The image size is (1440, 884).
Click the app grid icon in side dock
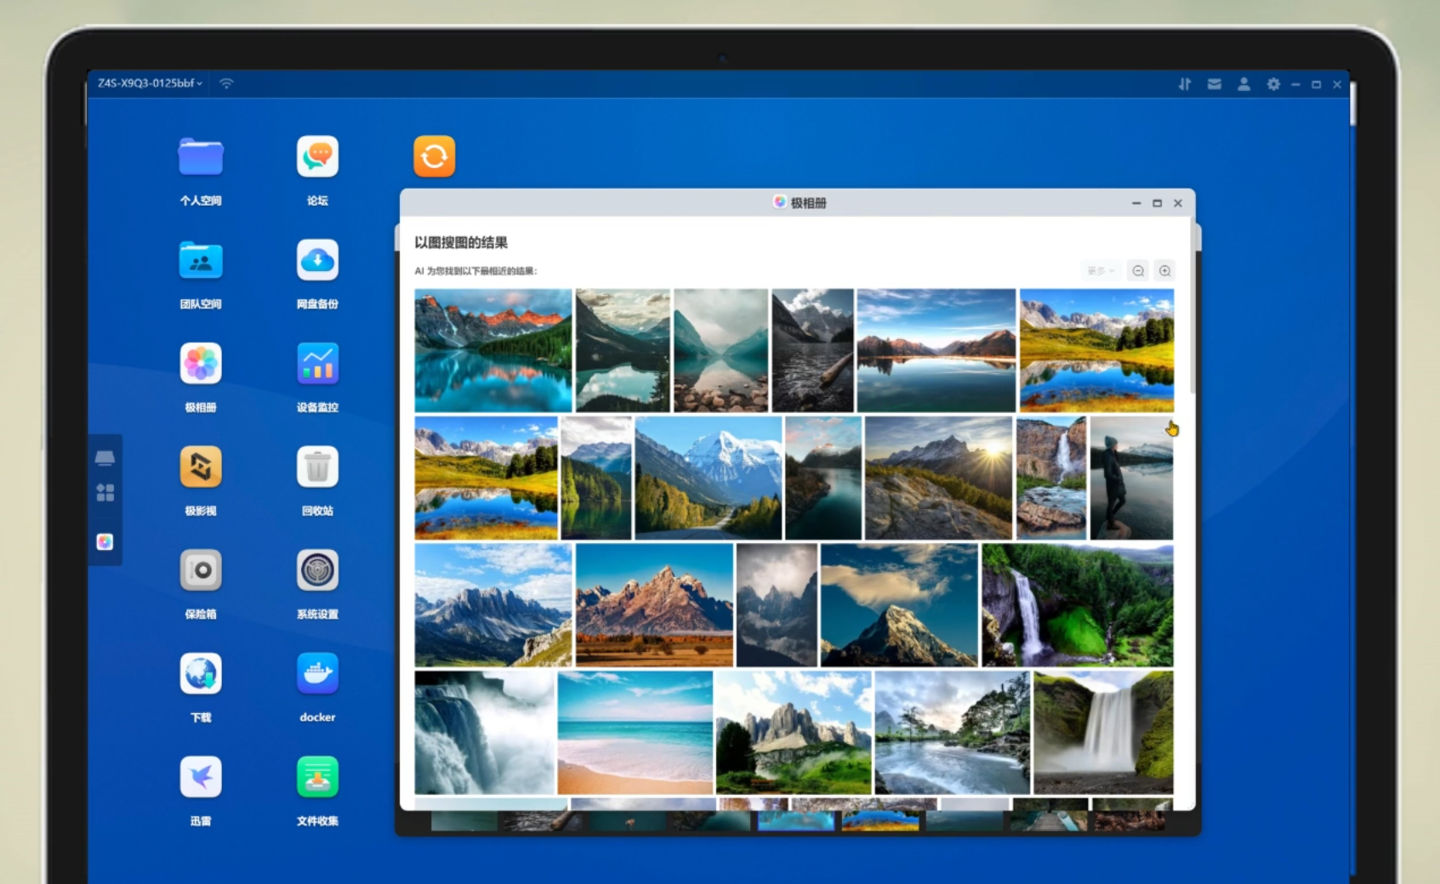(x=105, y=492)
